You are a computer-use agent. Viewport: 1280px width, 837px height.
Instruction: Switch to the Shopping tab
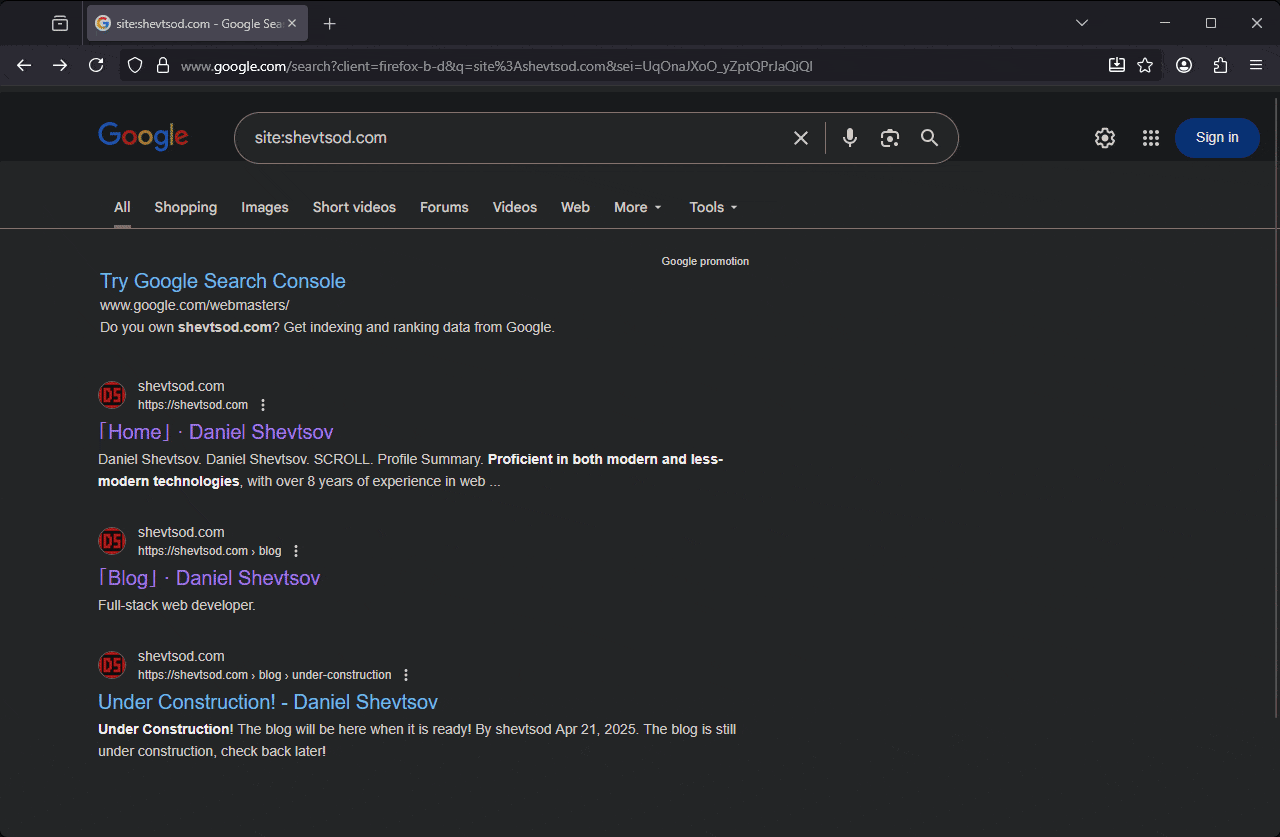coord(186,207)
